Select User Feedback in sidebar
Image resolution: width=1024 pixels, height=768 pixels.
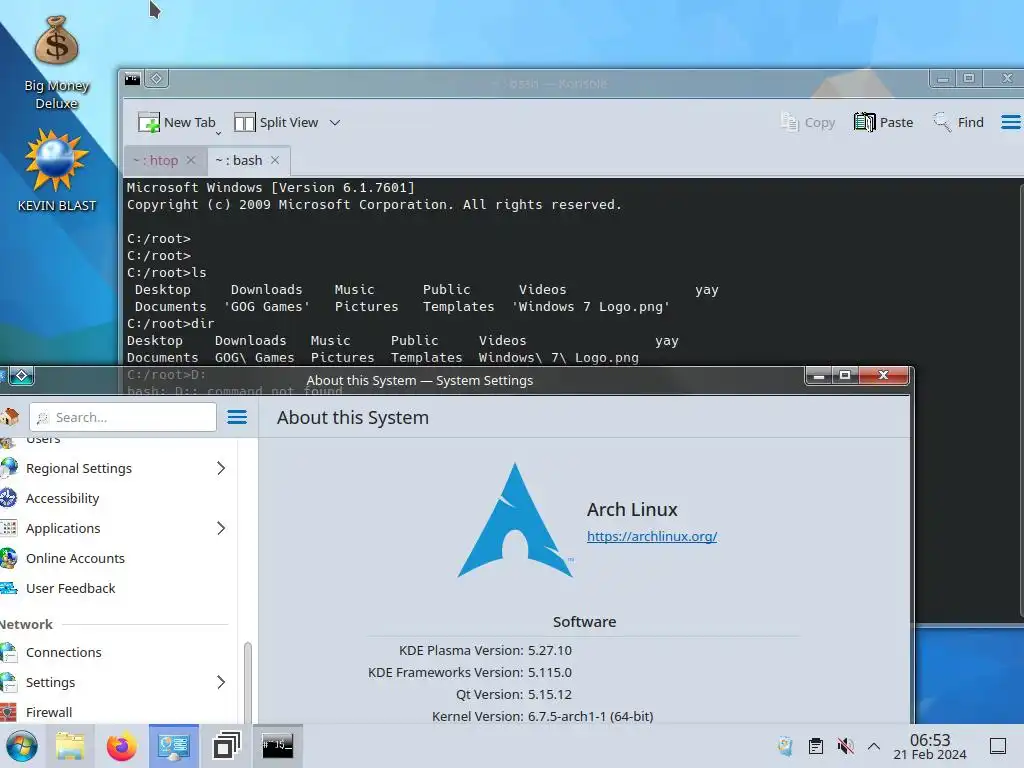pyautogui.click(x=116, y=588)
